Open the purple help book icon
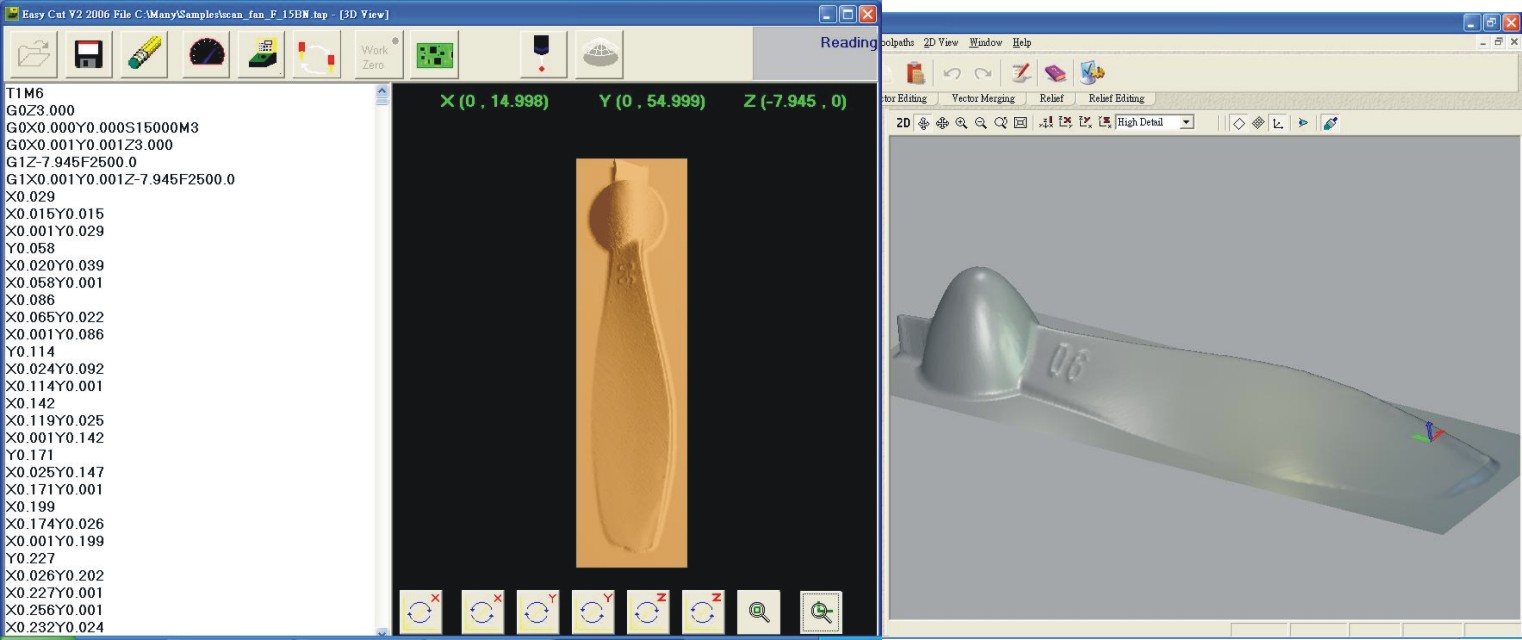This screenshot has width=1522, height=640. (x=1055, y=72)
